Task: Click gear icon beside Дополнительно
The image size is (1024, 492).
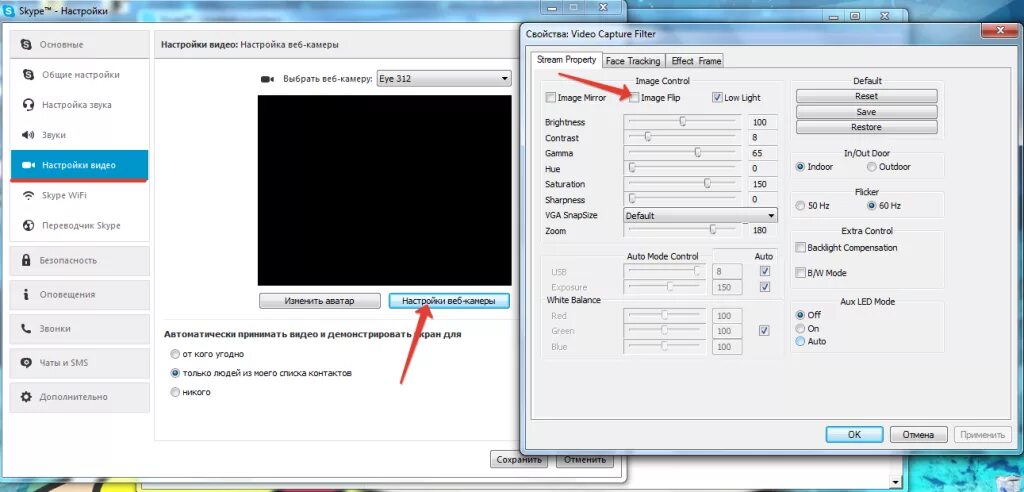Action: coord(26,397)
